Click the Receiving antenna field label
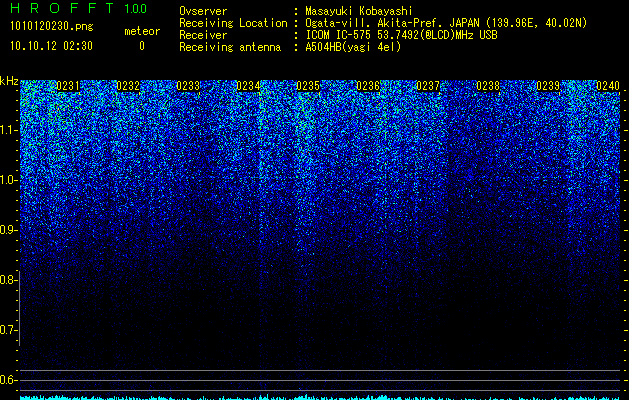The width and height of the screenshot is (629, 400). point(230,47)
